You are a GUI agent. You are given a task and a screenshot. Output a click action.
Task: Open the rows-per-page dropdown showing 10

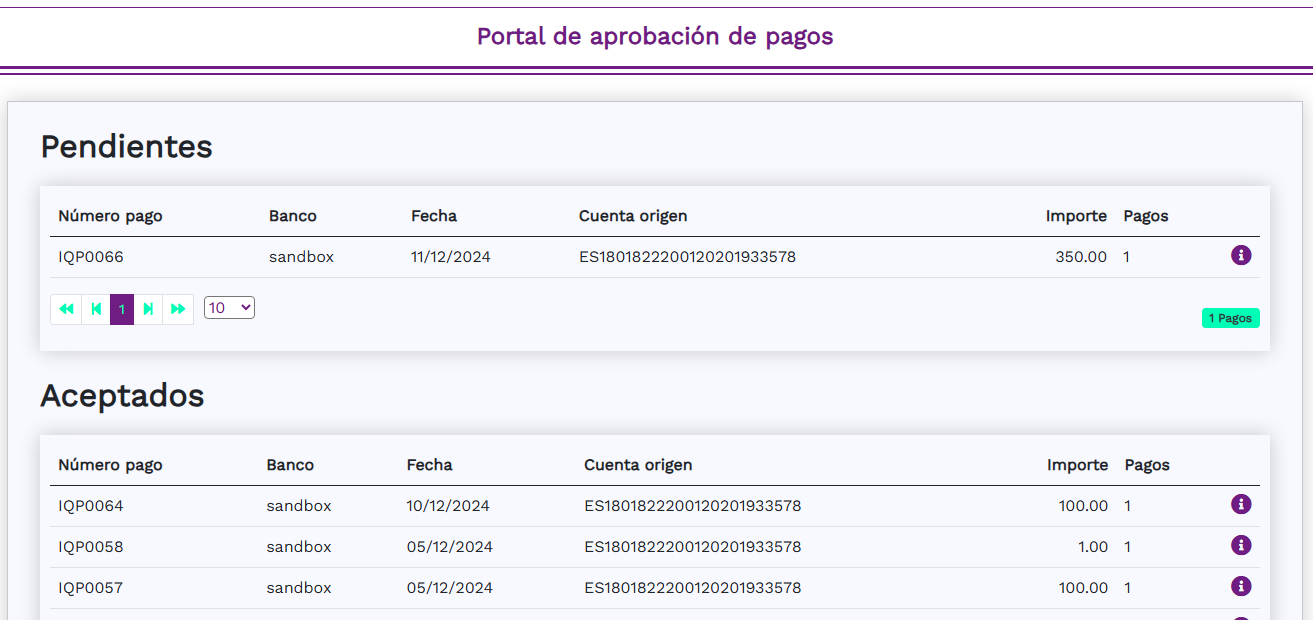229,308
